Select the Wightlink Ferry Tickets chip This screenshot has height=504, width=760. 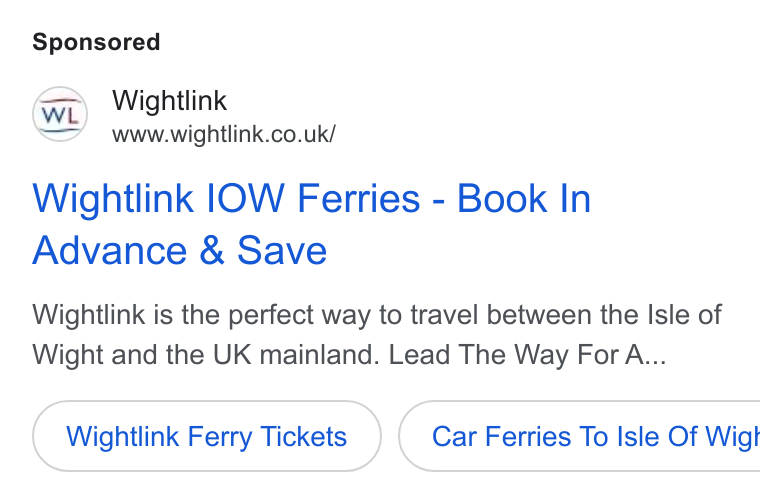point(207,436)
